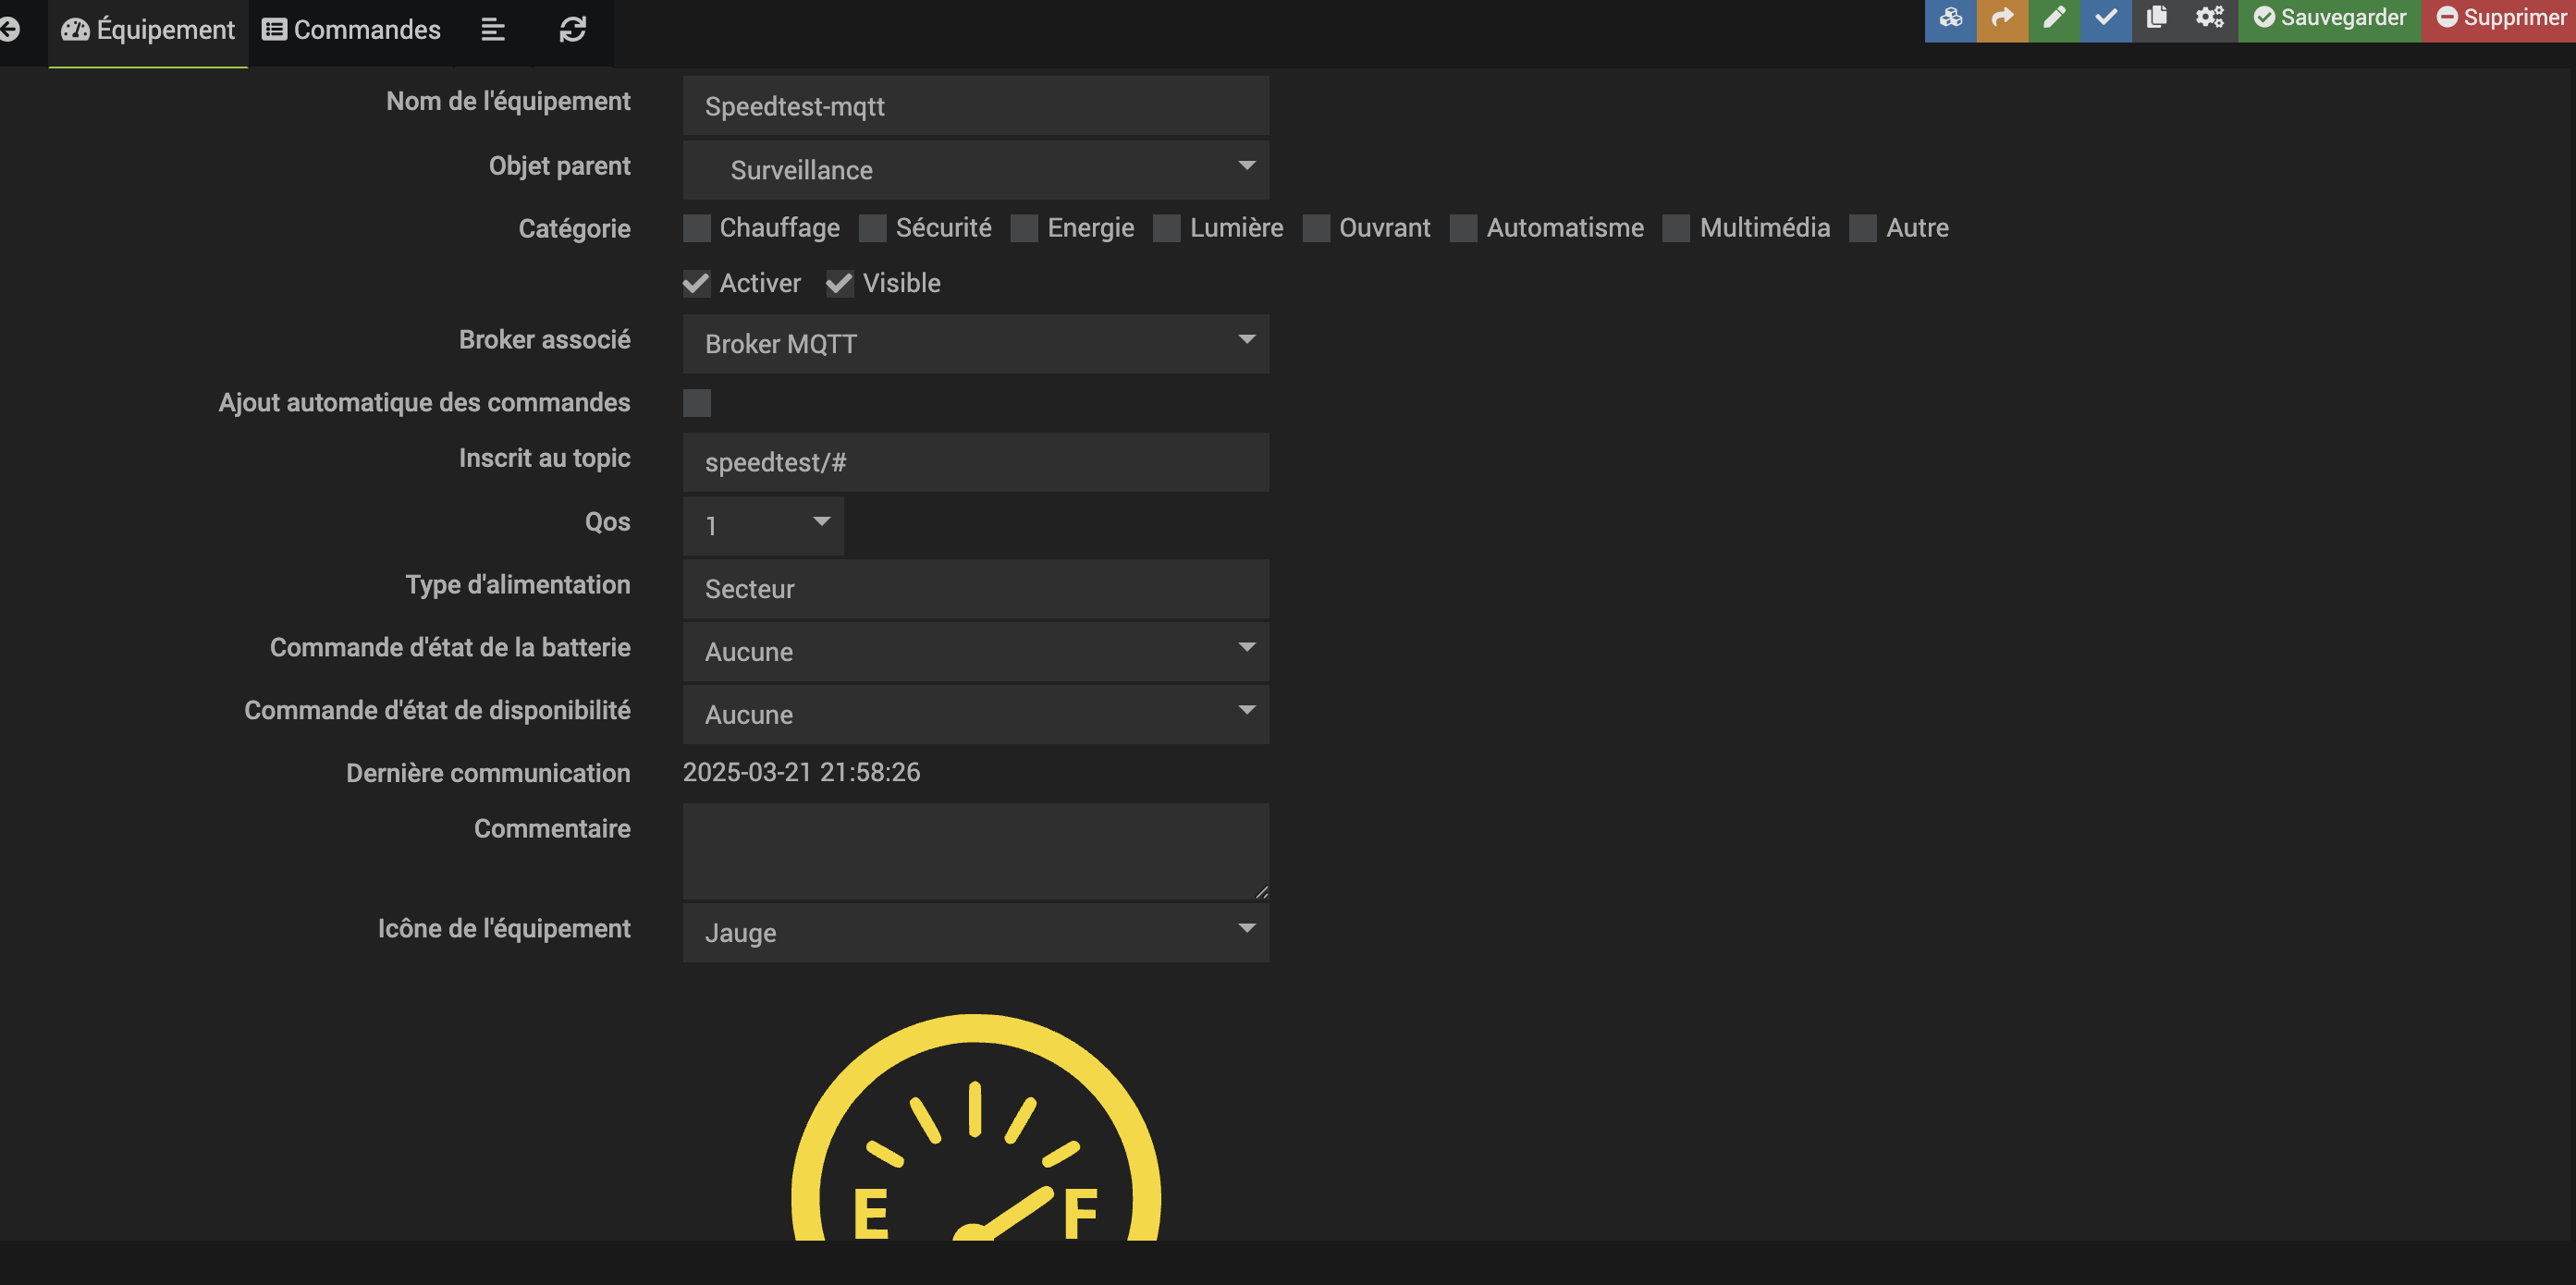The width and height of the screenshot is (2576, 1285).
Task: Click the last communication timestamp 2025-03-21 21:58:26
Action: pyautogui.click(x=802, y=772)
